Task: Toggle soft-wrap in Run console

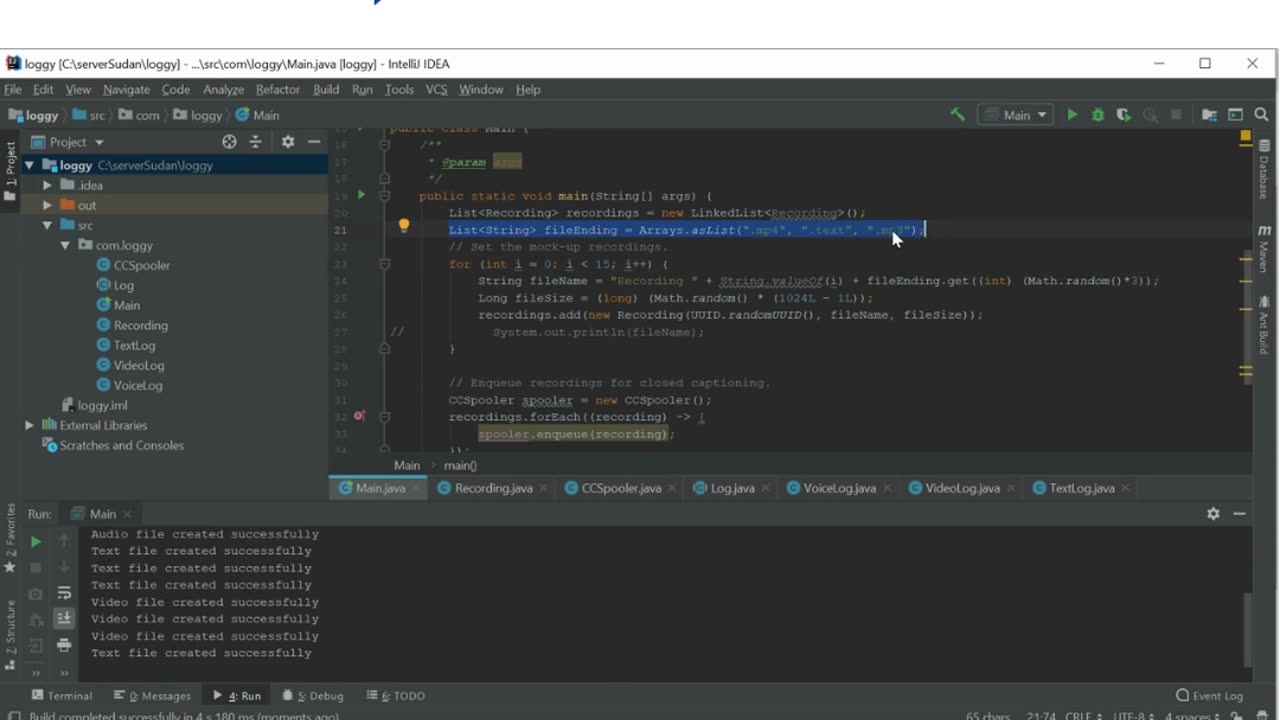Action: click(x=64, y=593)
